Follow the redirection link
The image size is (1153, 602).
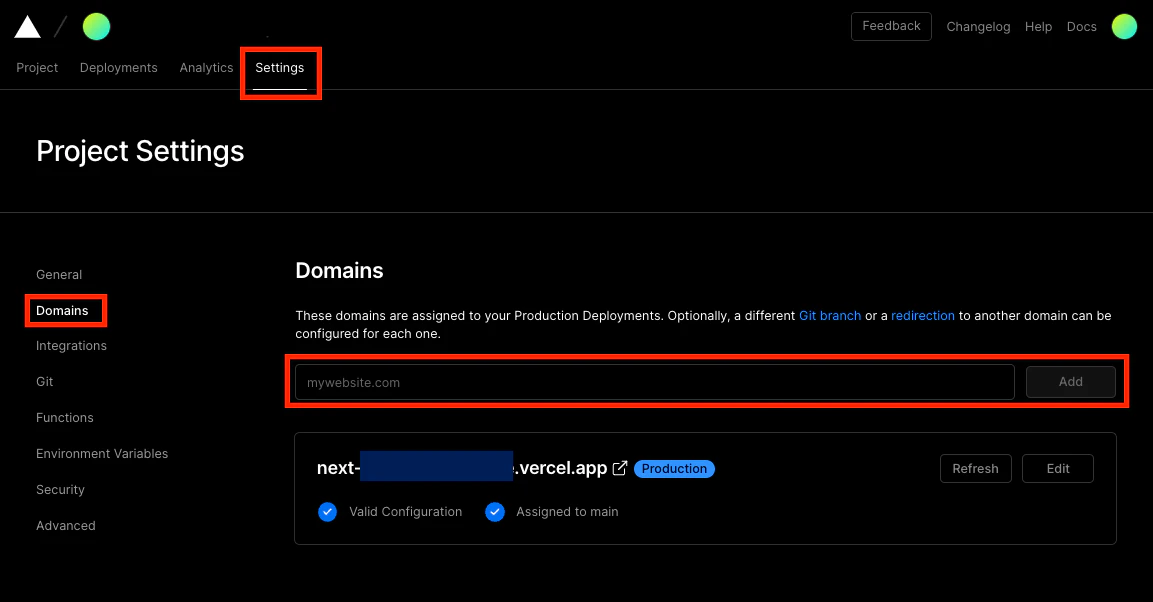[x=923, y=315]
